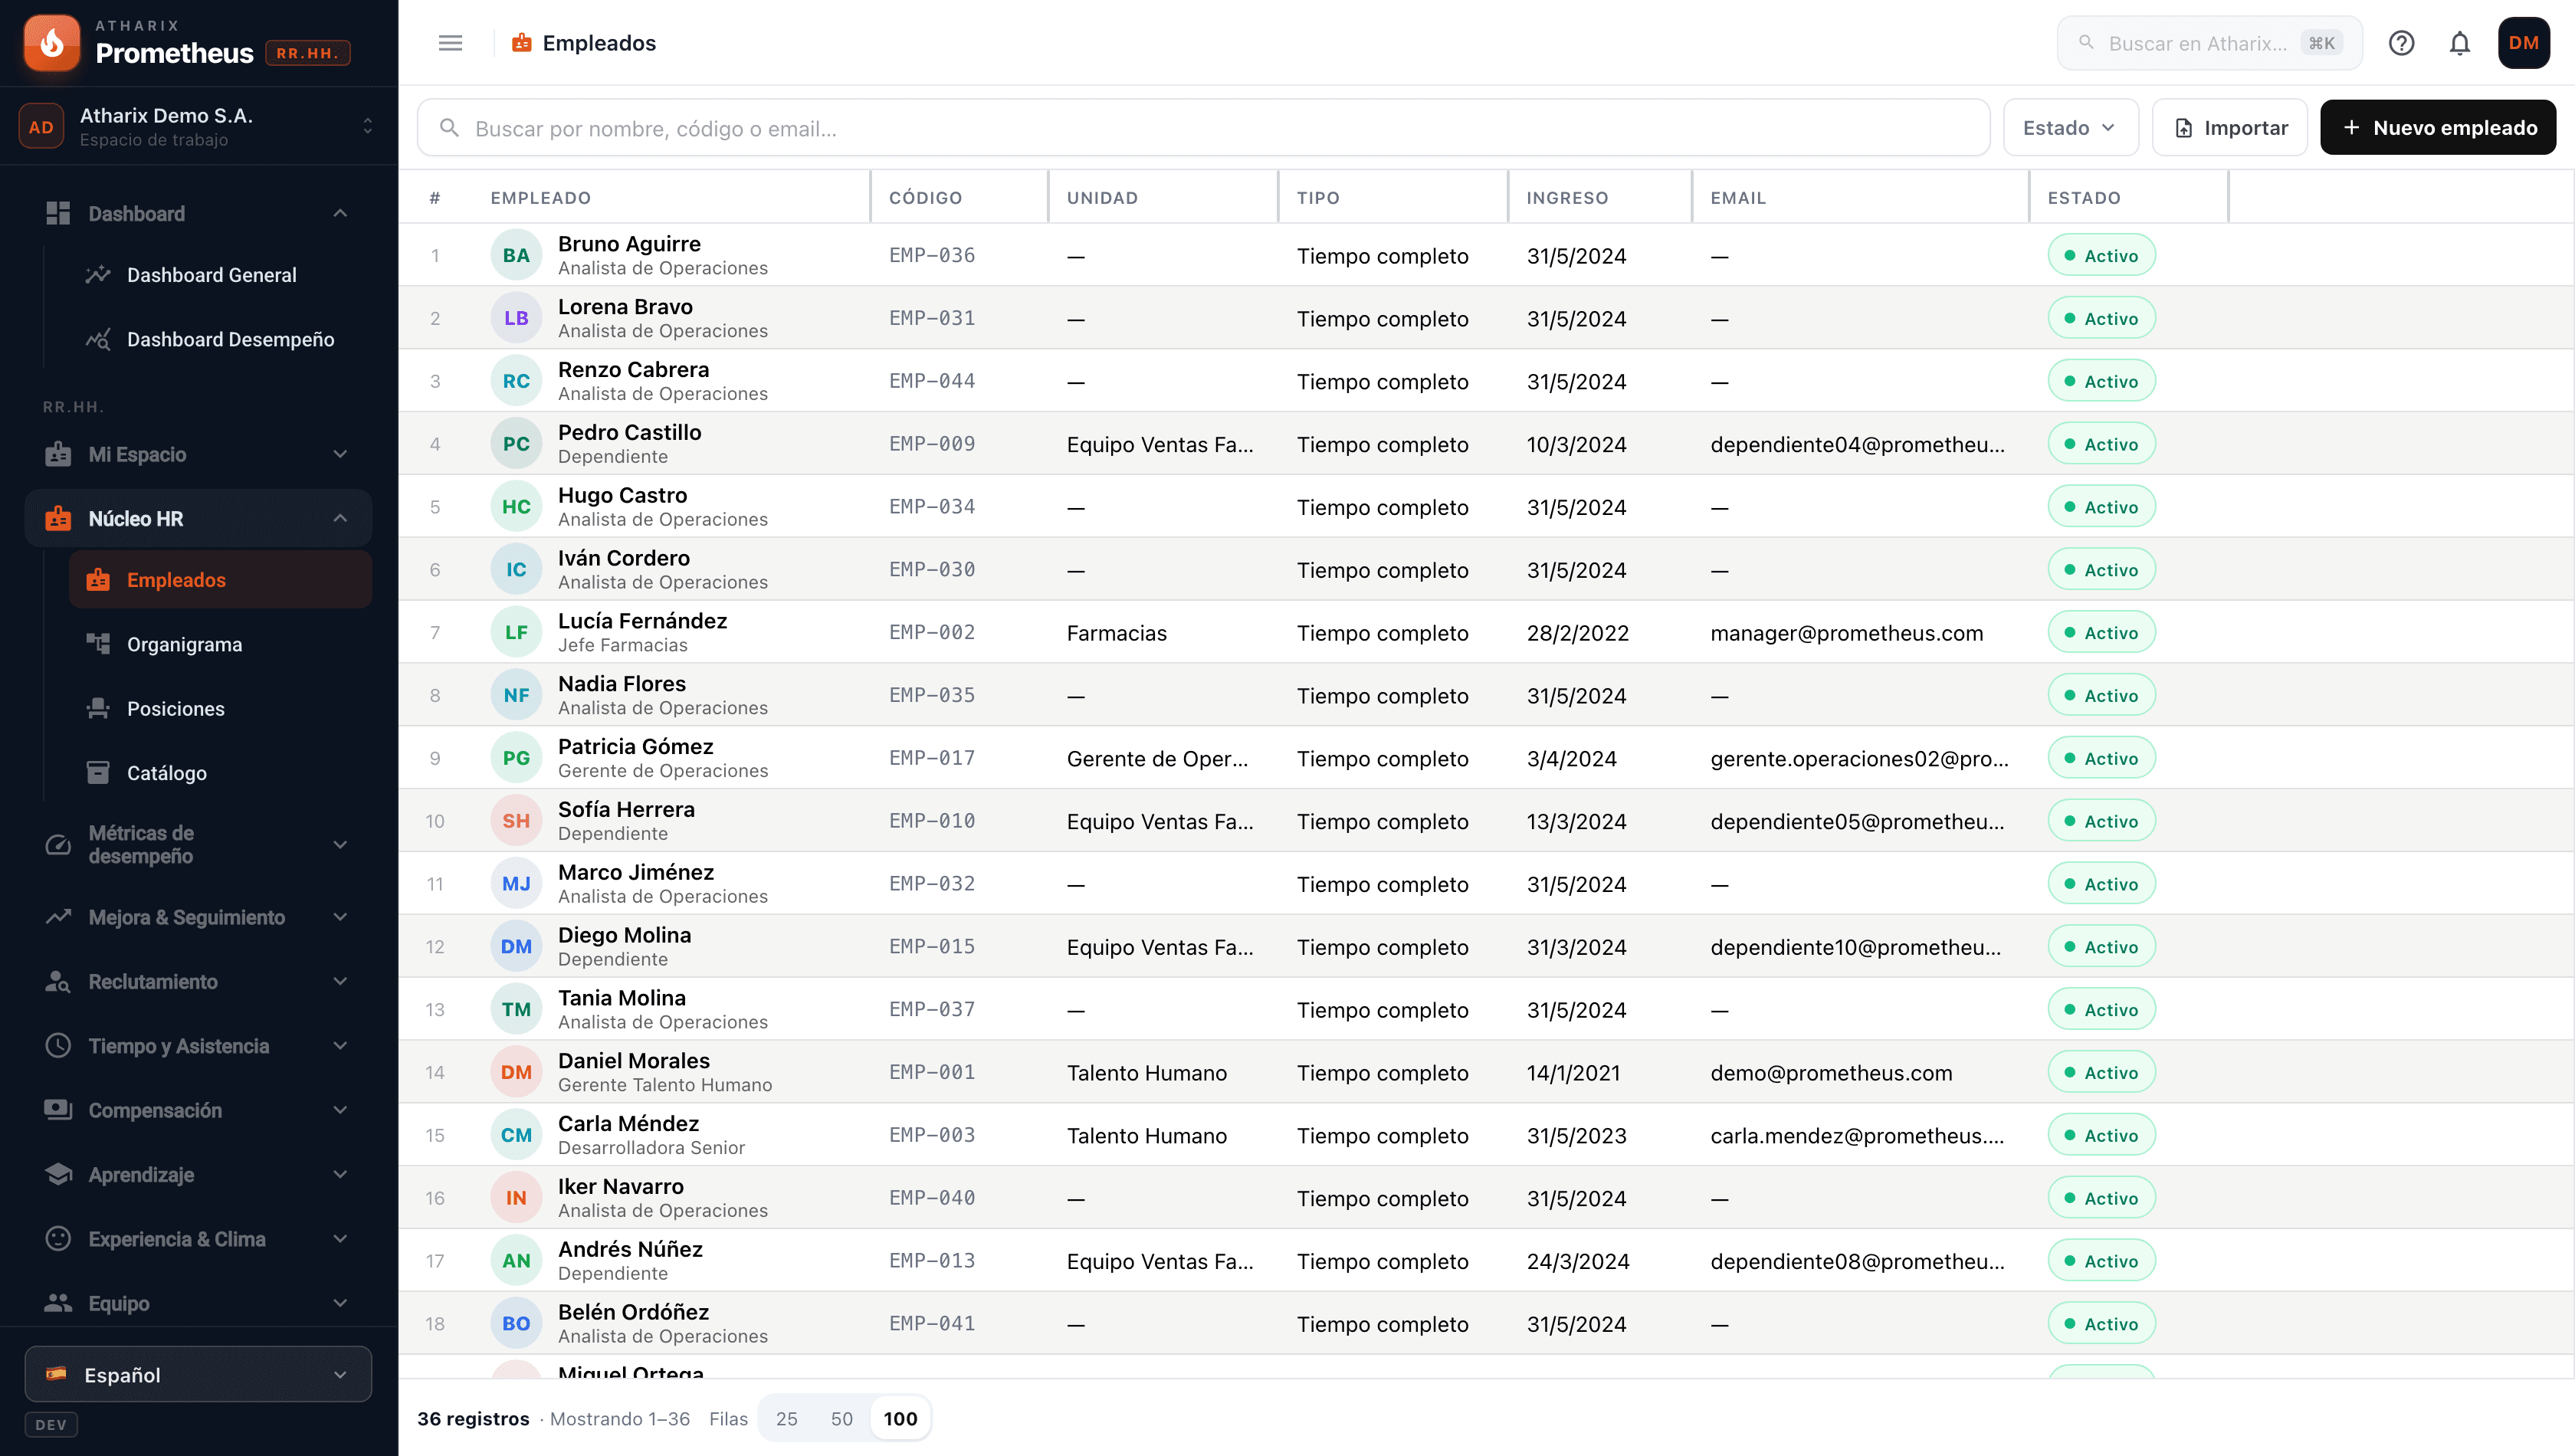Sort by the EMPLEADO column header
This screenshot has width=2575, height=1456.
pyautogui.click(x=540, y=197)
